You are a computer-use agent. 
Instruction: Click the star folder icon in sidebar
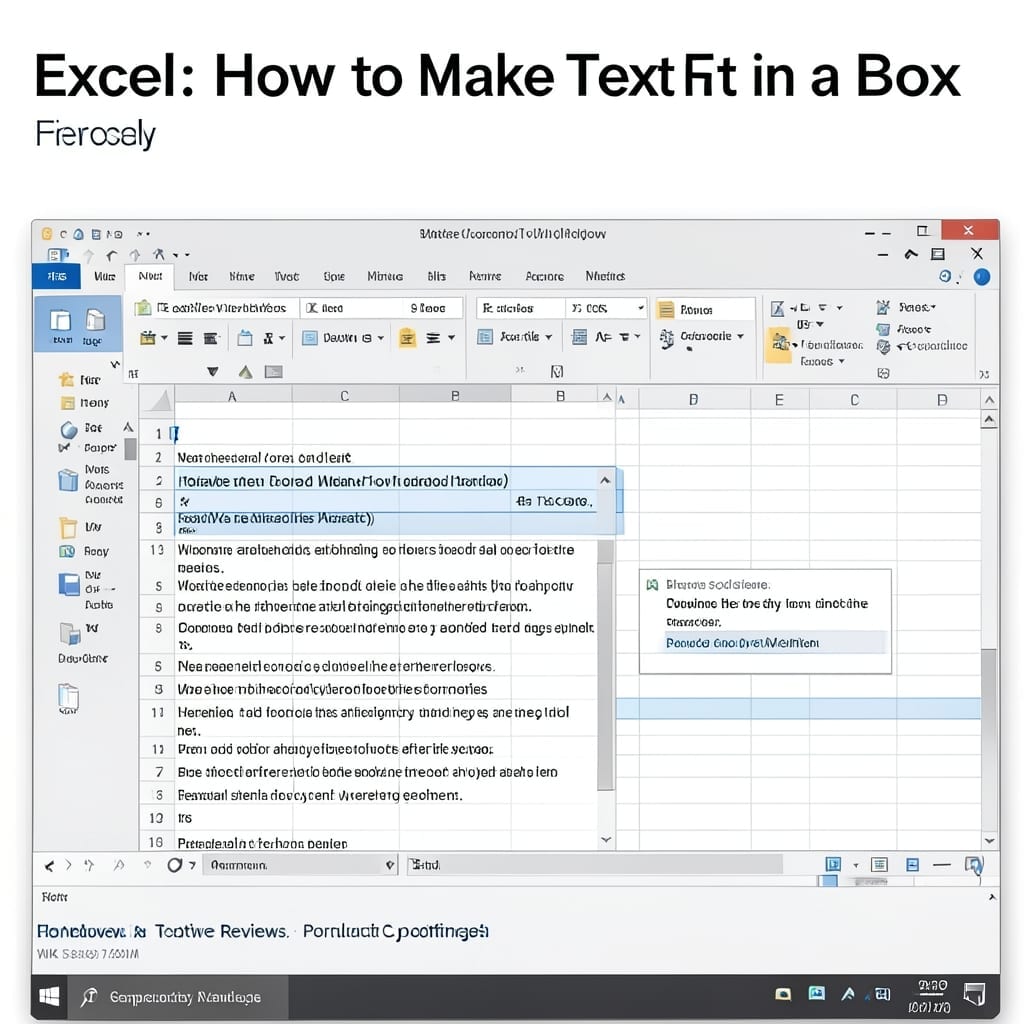[66, 379]
